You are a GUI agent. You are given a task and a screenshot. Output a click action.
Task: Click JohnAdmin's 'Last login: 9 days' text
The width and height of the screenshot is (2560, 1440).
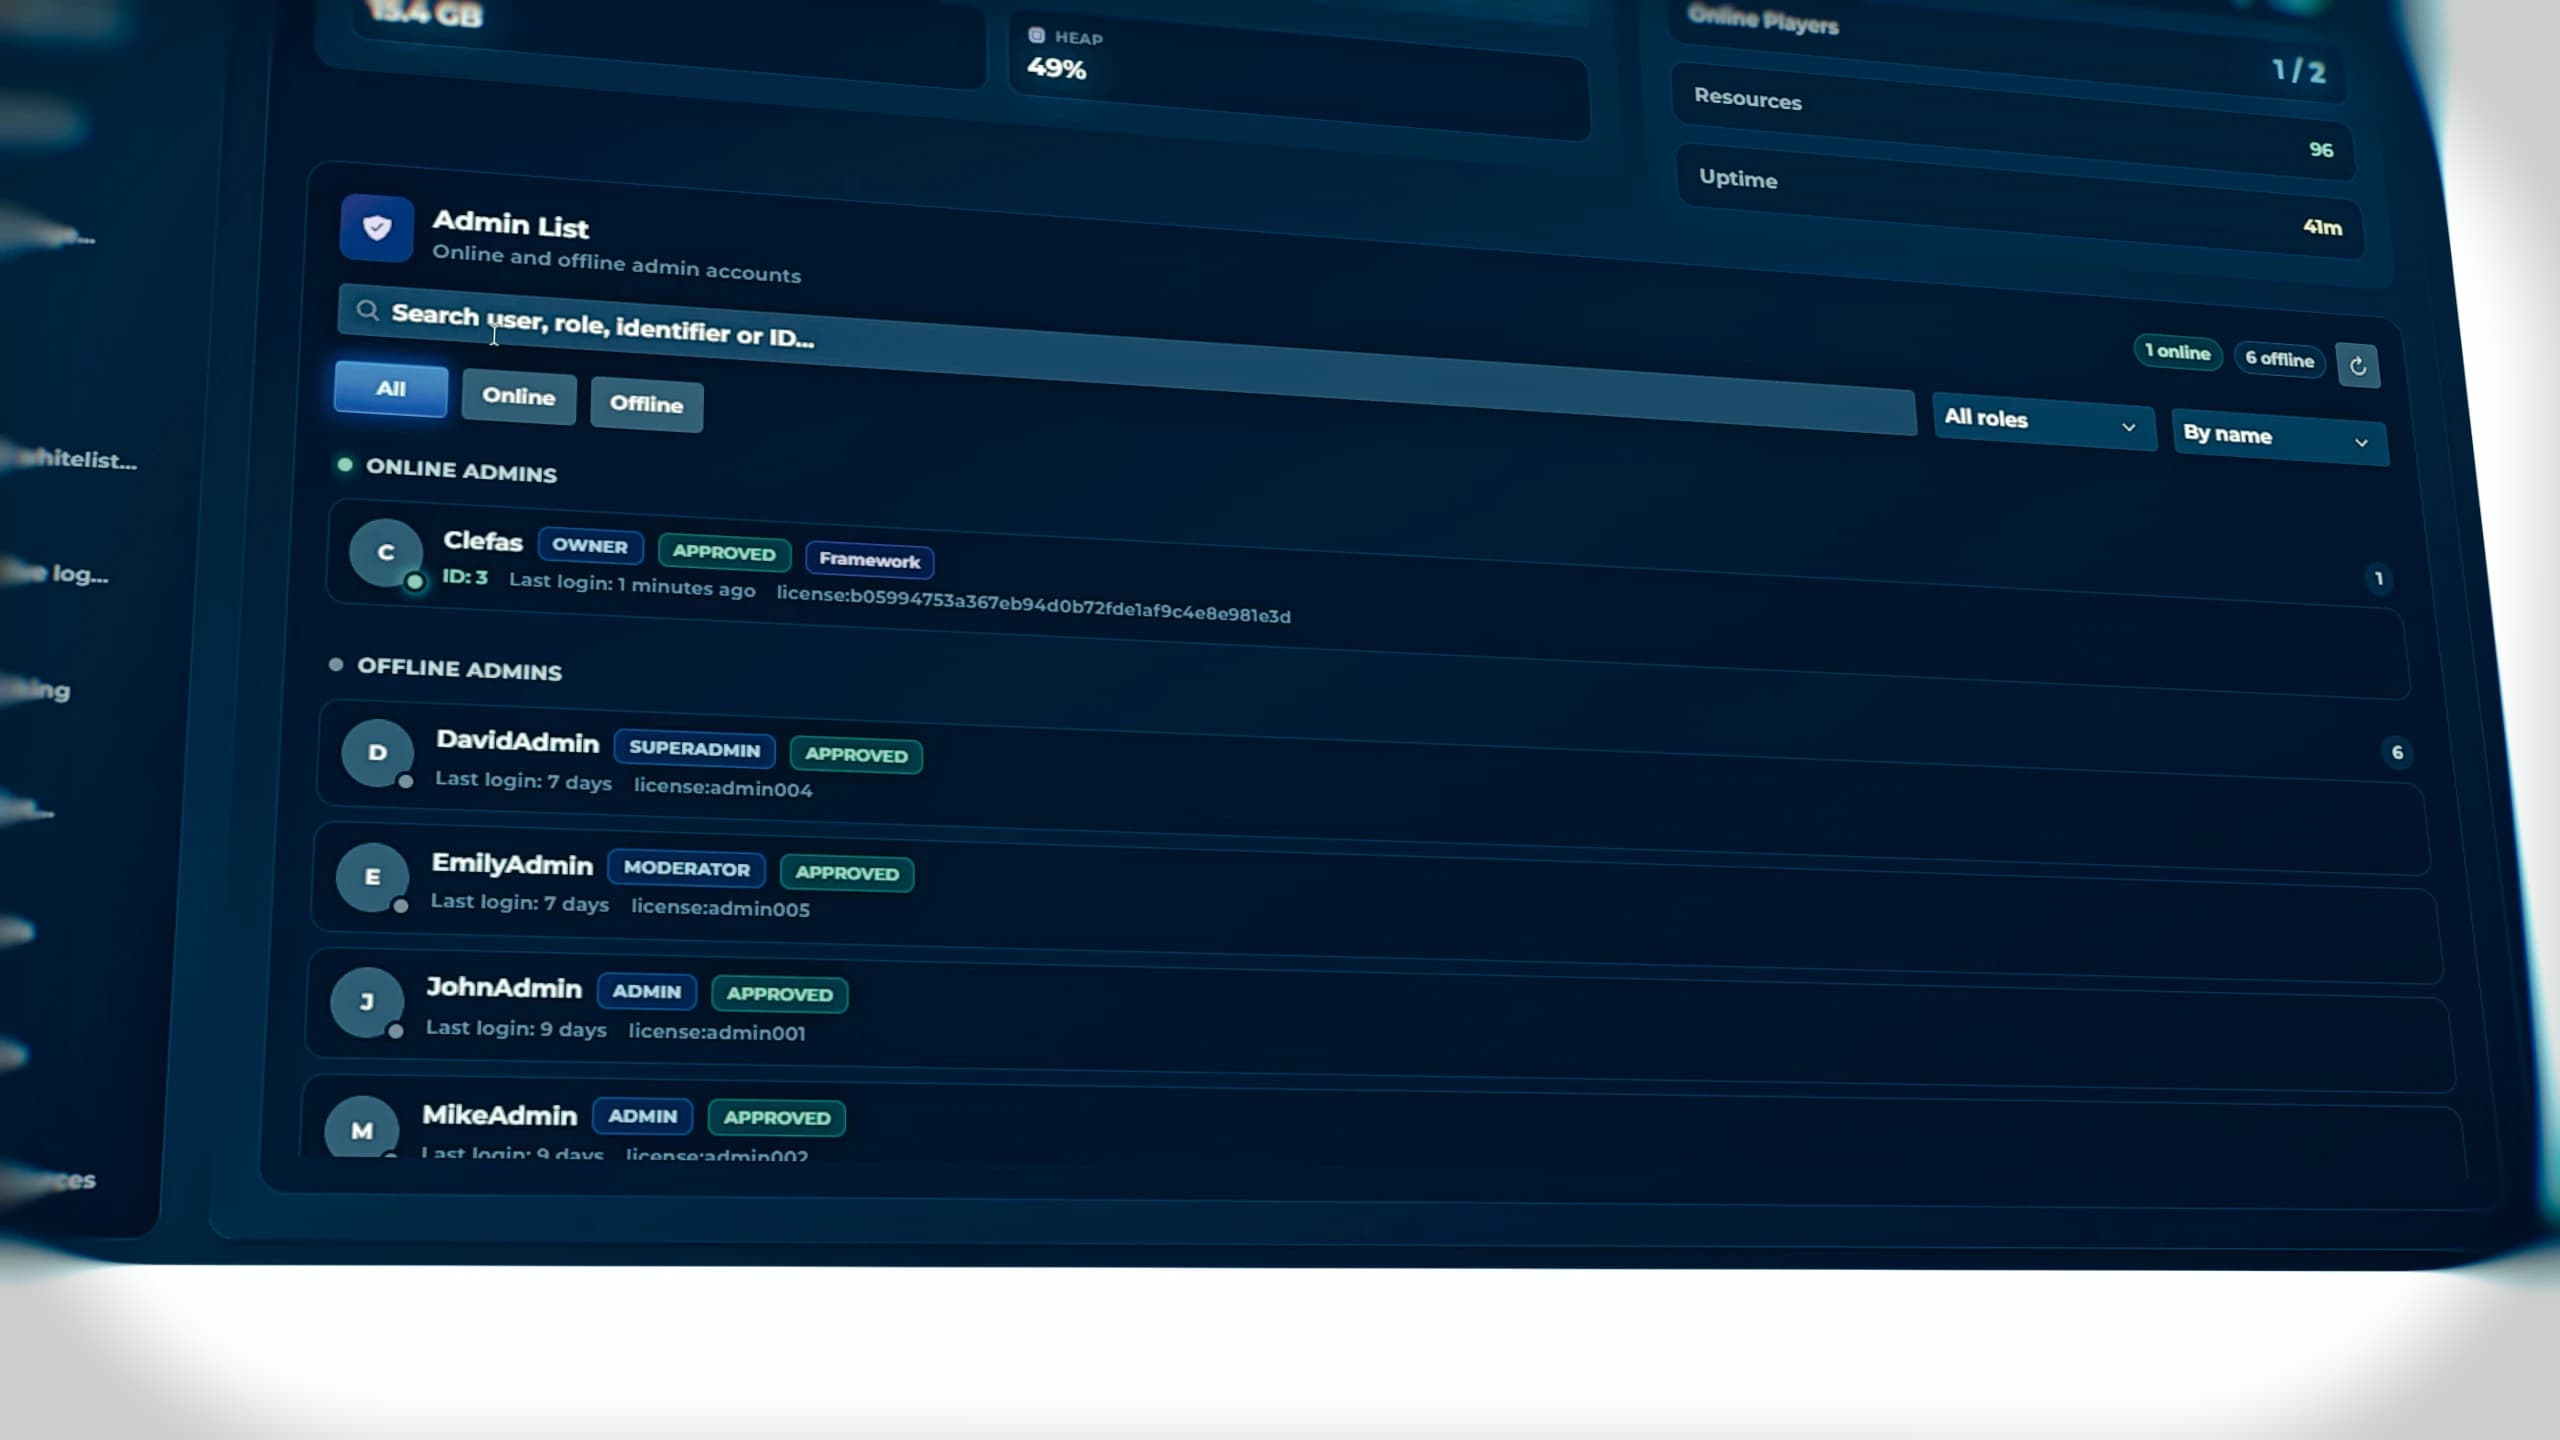click(516, 1028)
